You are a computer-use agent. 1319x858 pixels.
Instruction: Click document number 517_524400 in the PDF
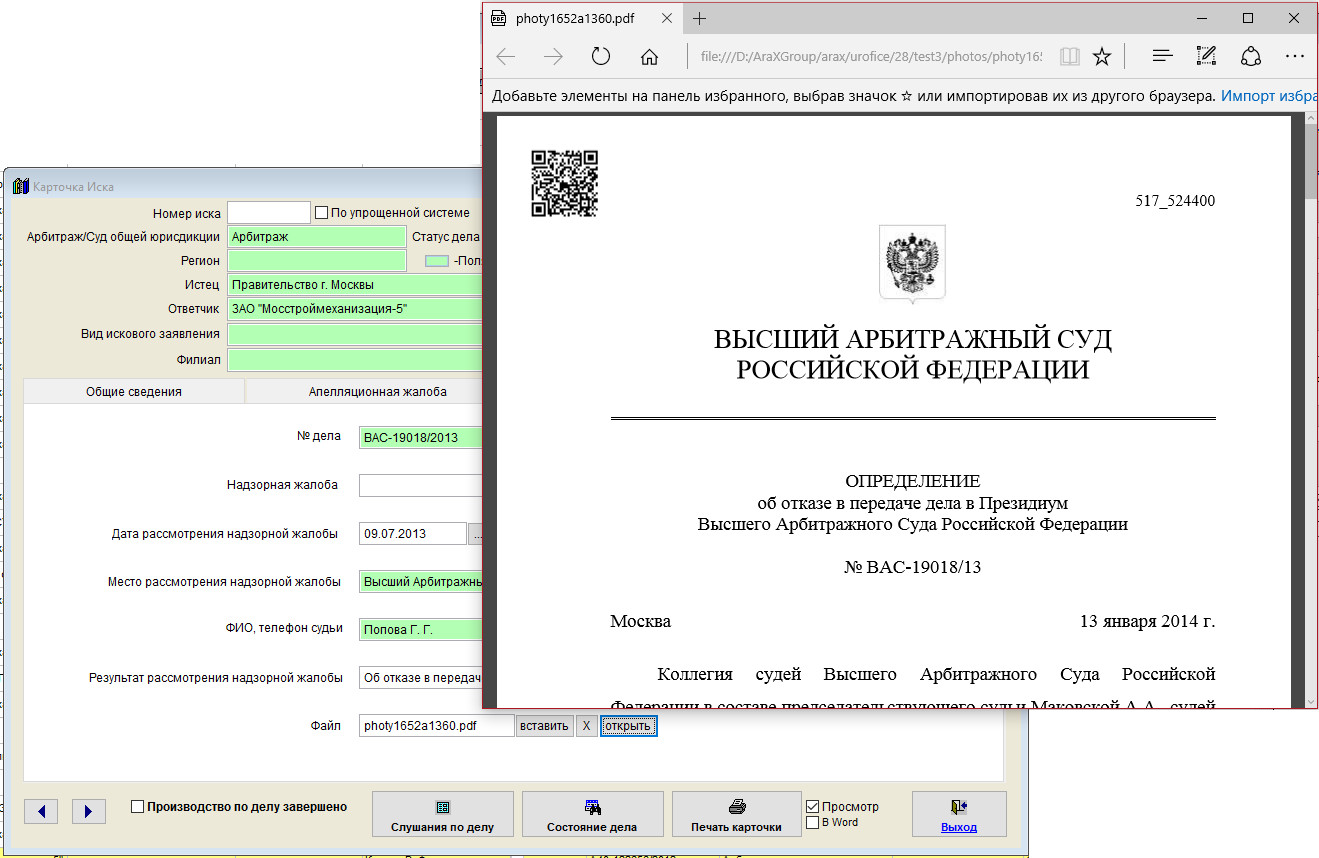click(x=1175, y=201)
